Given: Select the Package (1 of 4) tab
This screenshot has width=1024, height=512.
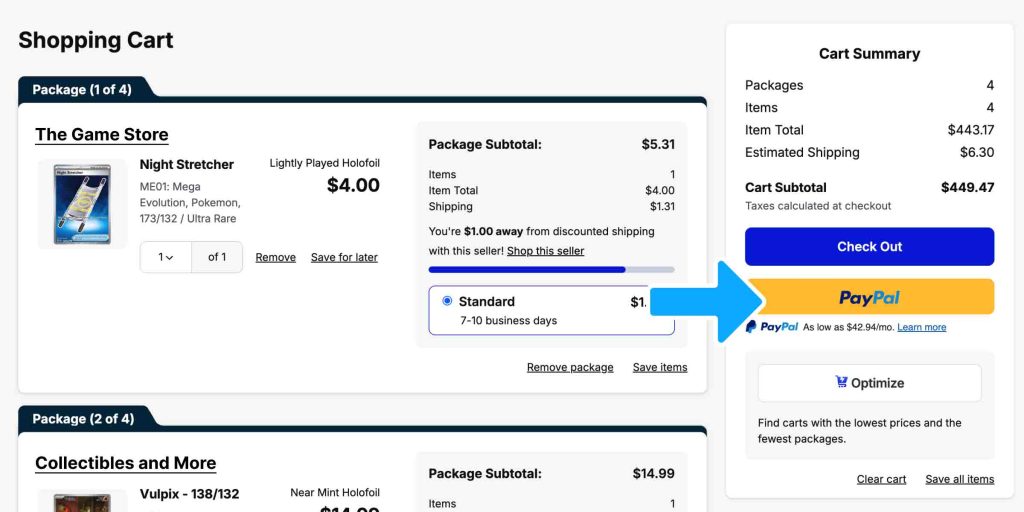Looking at the screenshot, I should pyautogui.click(x=81, y=90).
